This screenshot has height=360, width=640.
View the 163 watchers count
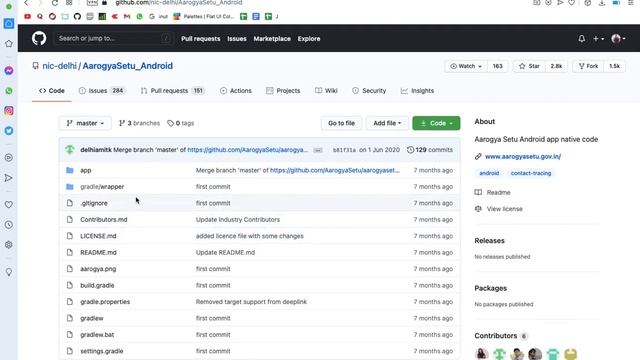pos(498,66)
